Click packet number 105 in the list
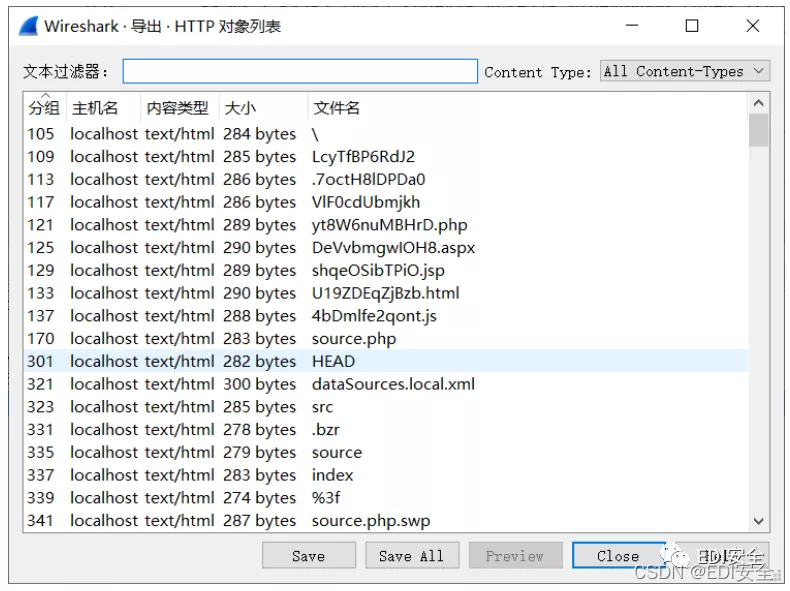Image resolution: width=790 pixels, height=591 pixels. click(x=40, y=134)
